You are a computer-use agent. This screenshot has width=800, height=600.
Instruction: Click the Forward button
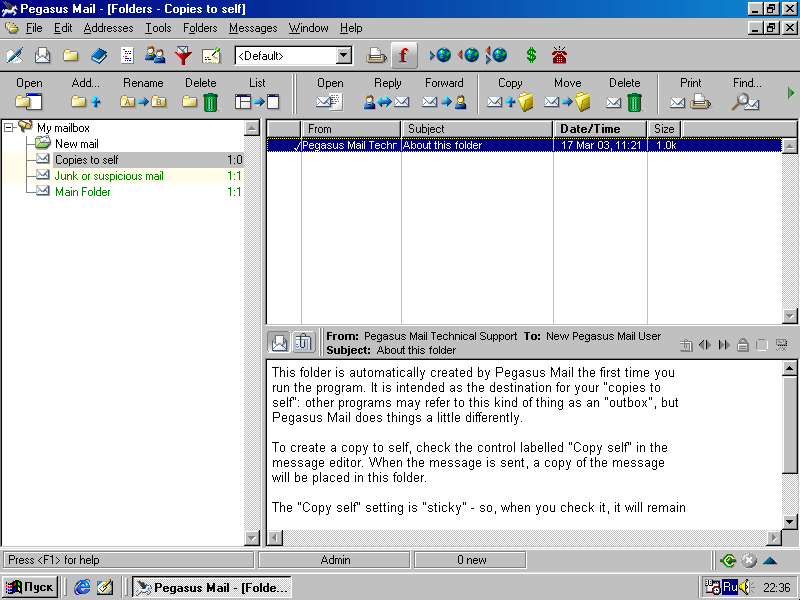point(444,94)
